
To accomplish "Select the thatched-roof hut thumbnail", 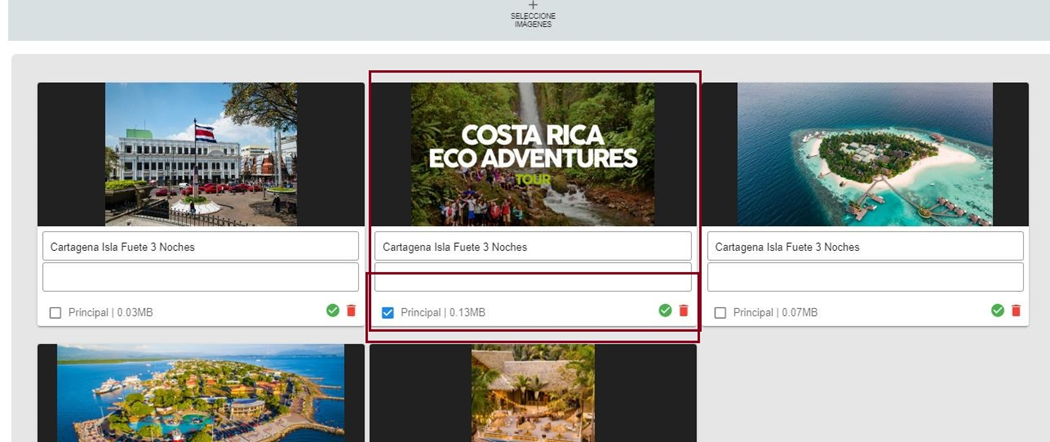I will pyautogui.click(x=532, y=392).
